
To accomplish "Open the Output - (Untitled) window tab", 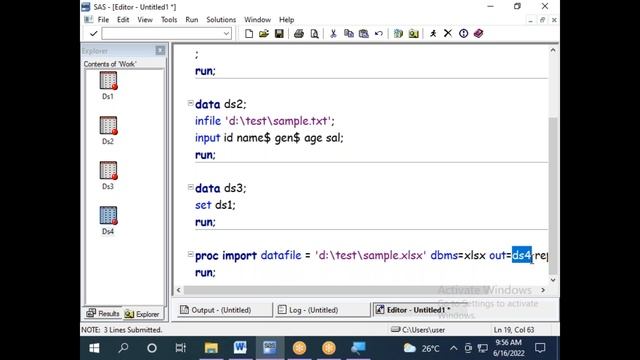I will point(224,310).
